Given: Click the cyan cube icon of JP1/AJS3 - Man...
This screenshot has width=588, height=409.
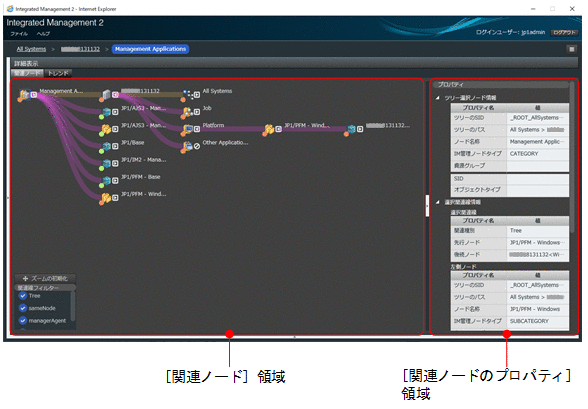Looking at the screenshot, I should click(x=106, y=112).
